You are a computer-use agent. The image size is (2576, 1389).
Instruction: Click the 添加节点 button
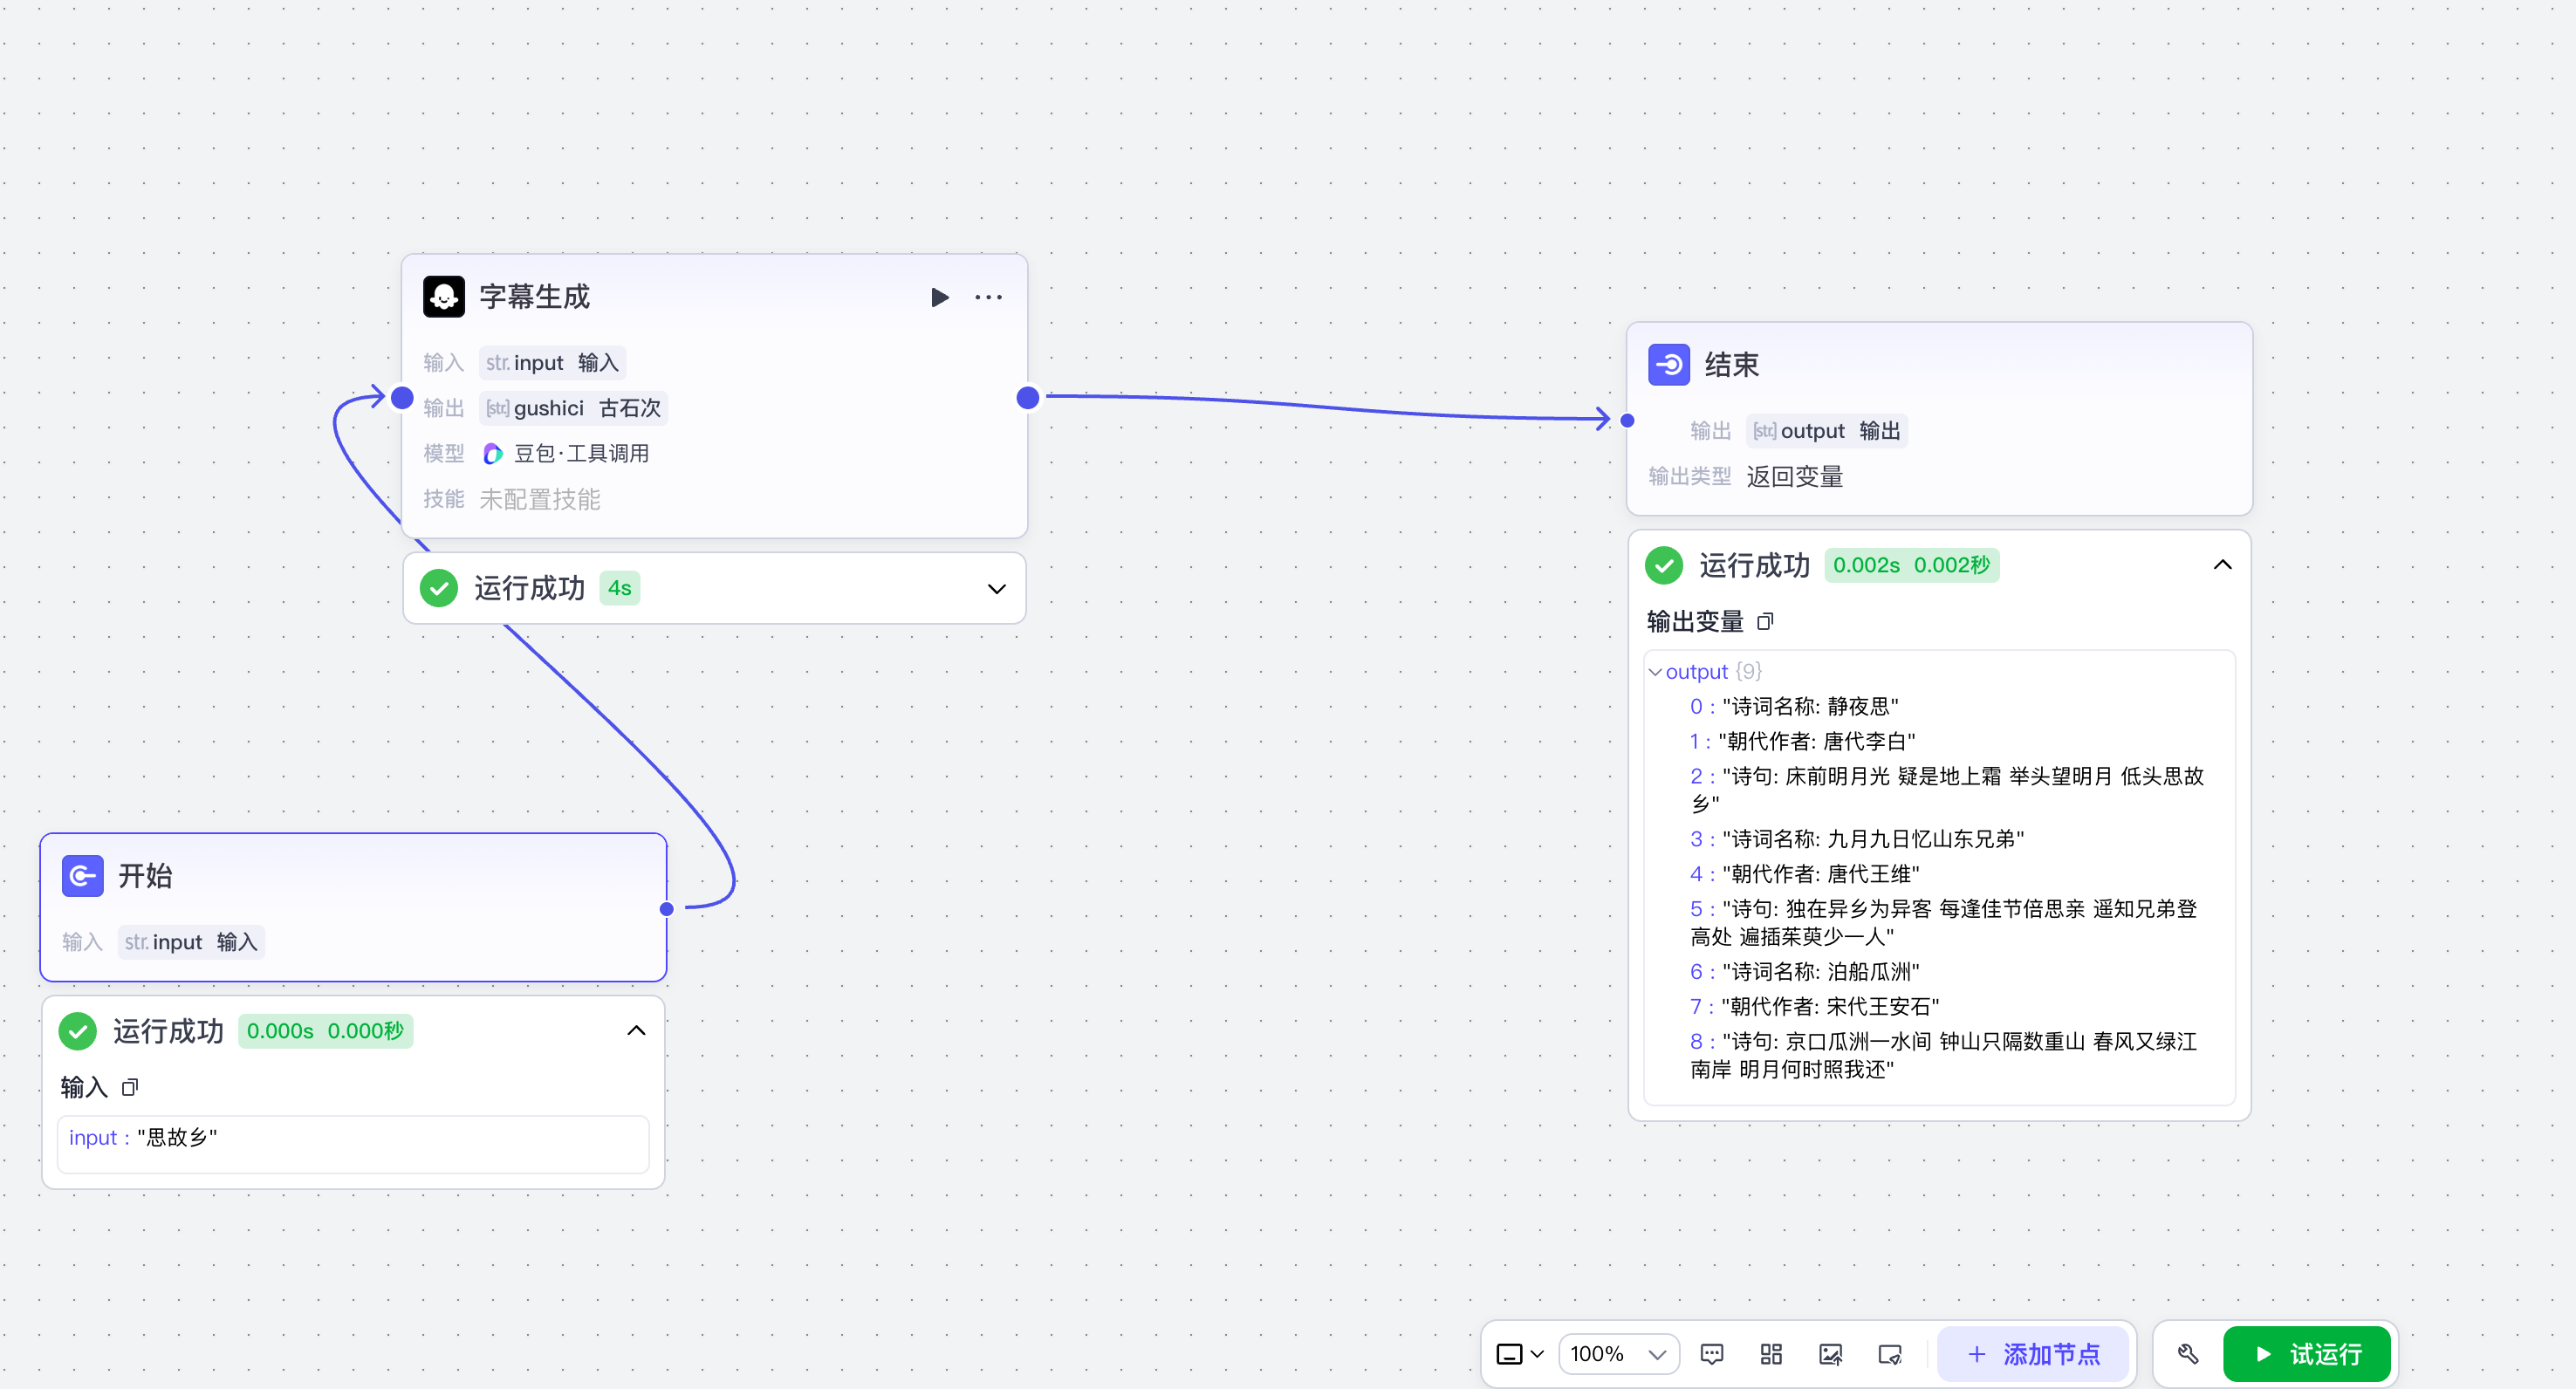(x=2033, y=1354)
